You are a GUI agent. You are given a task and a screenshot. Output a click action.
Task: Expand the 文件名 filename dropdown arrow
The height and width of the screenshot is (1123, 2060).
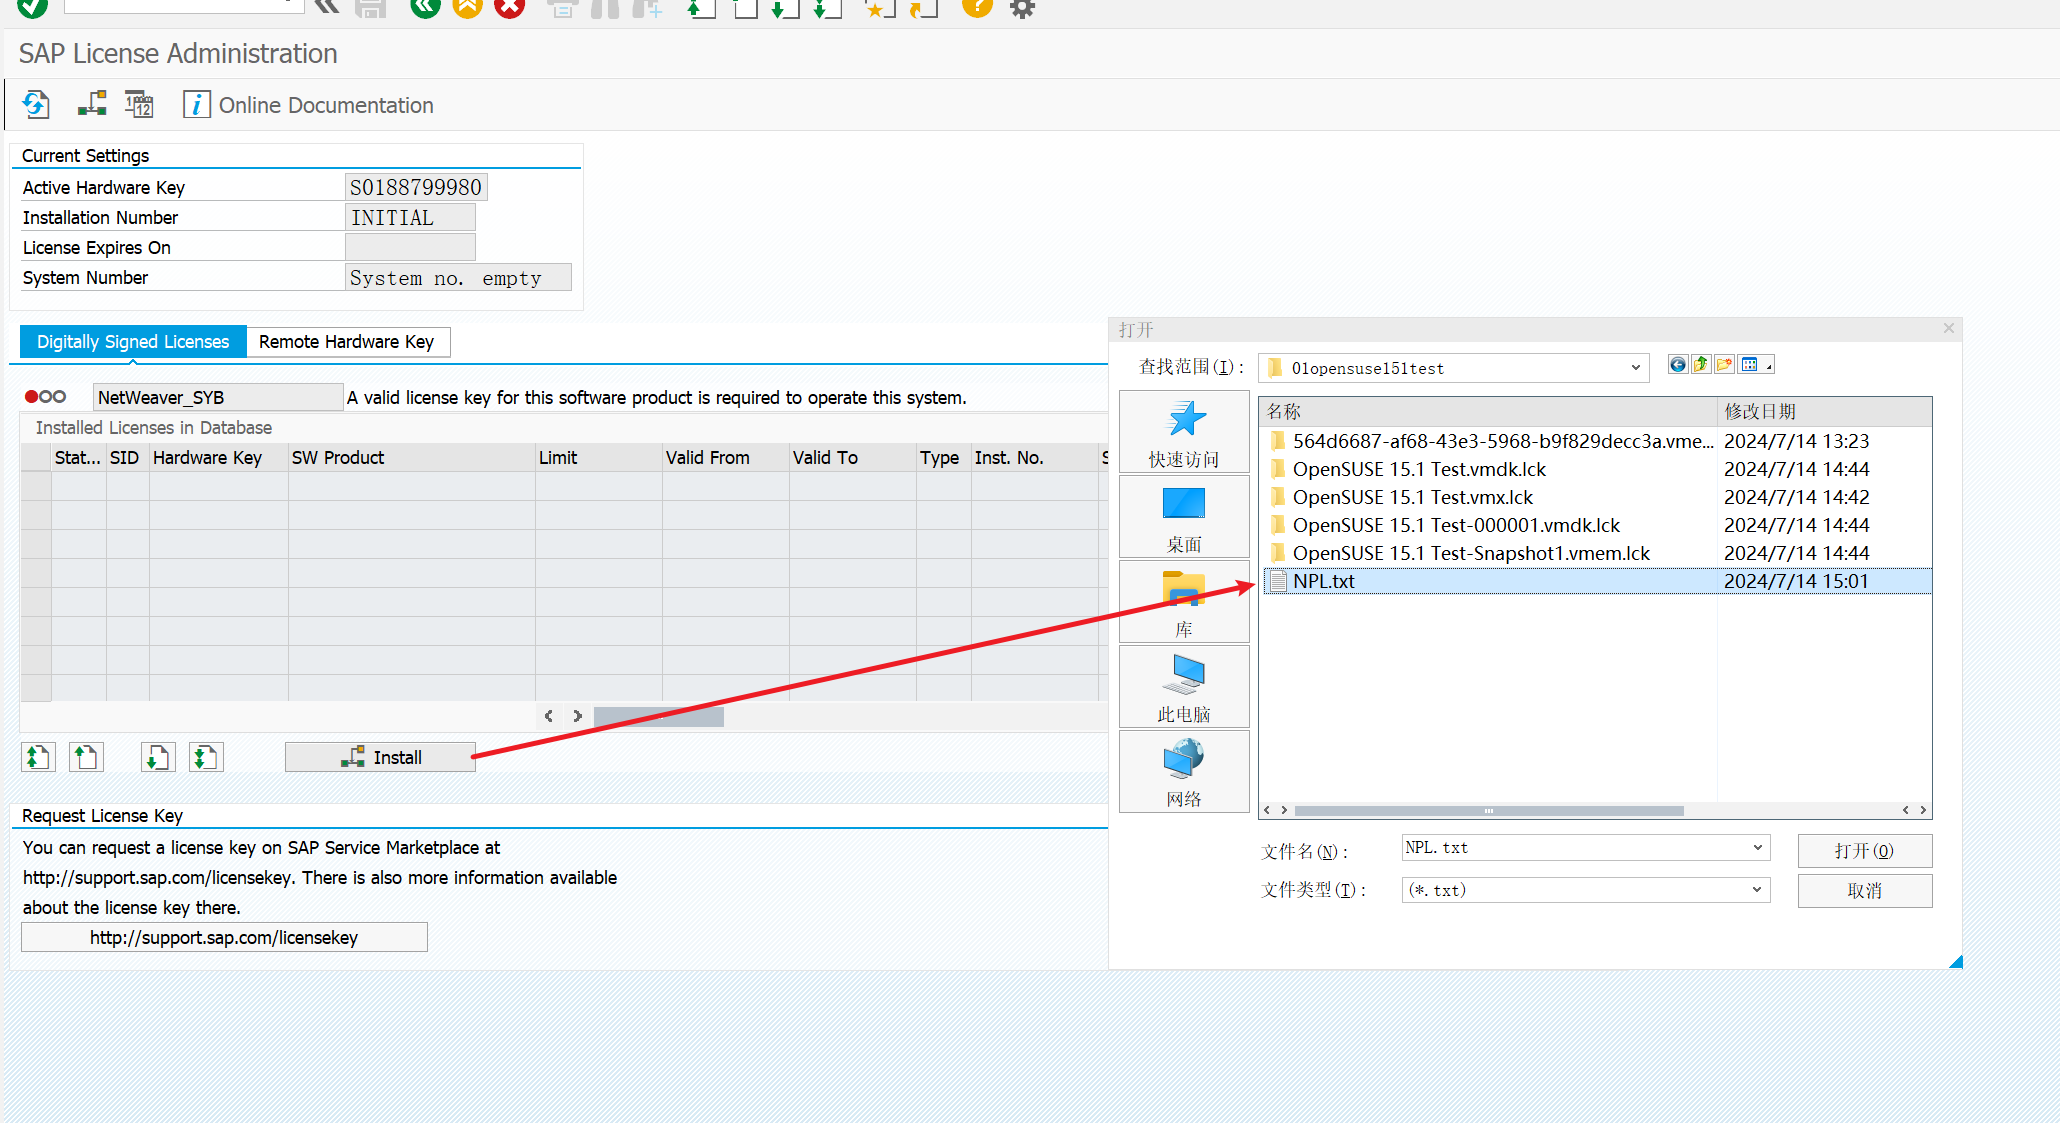pyautogui.click(x=1757, y=848)
